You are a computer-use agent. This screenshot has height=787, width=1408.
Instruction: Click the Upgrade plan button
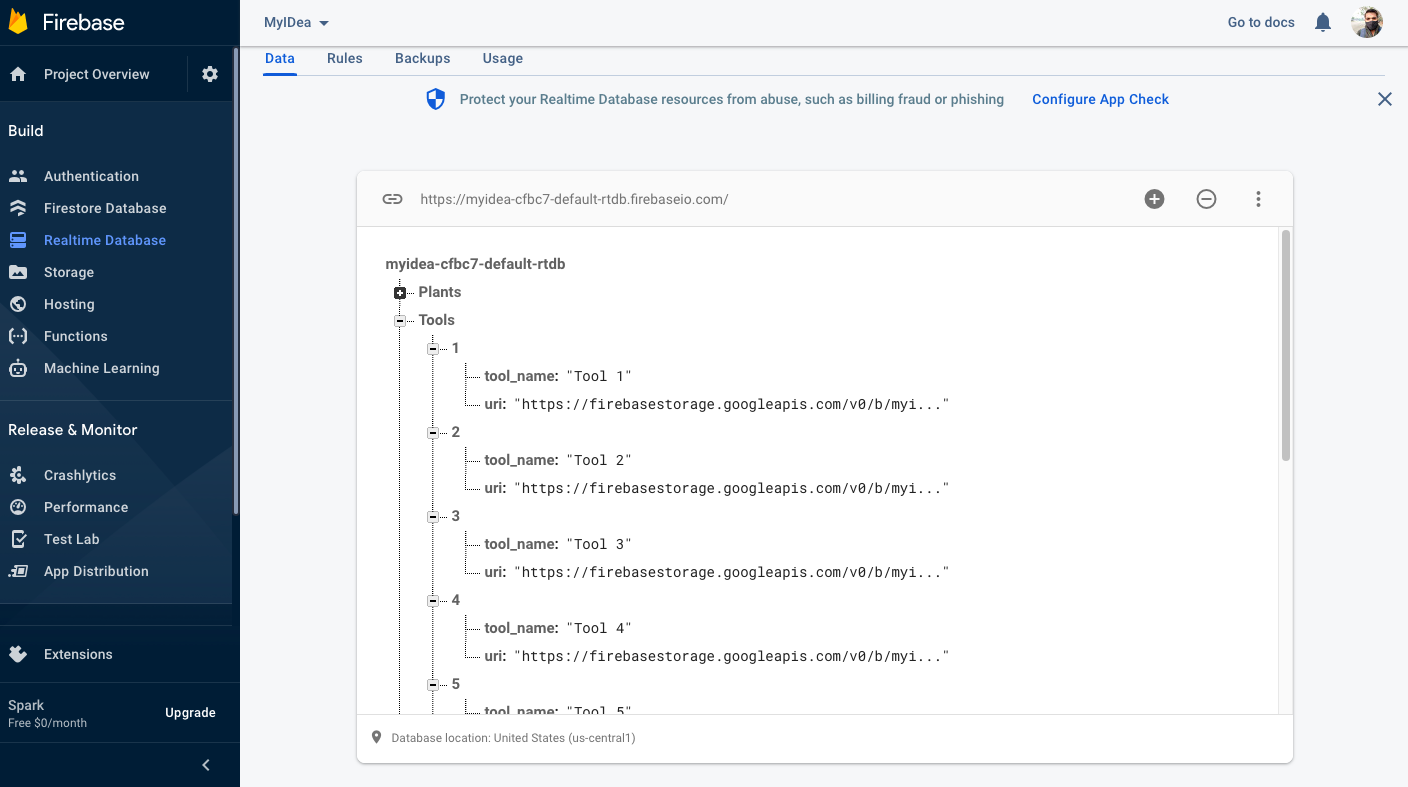(190, 713)
